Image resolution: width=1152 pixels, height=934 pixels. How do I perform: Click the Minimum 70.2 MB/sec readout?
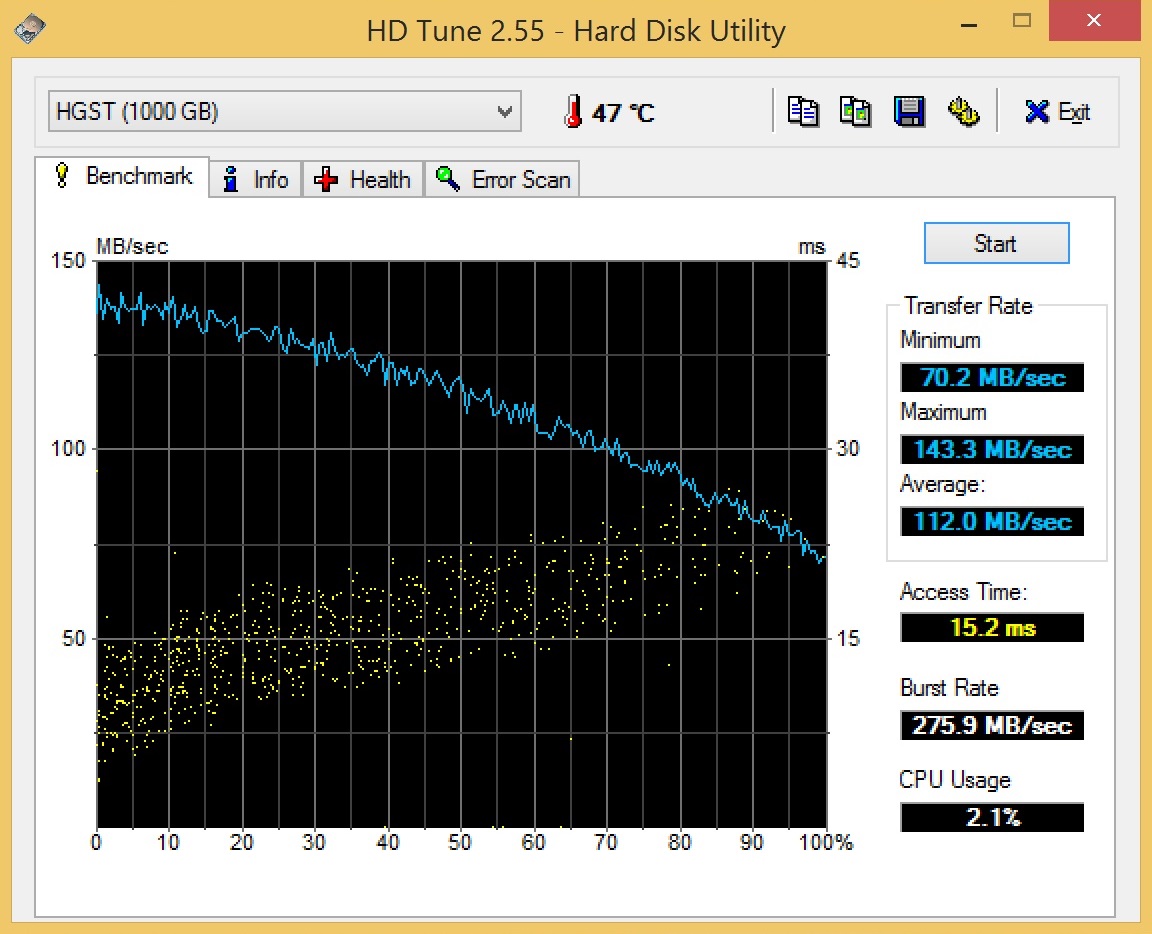tap(991, 378)
